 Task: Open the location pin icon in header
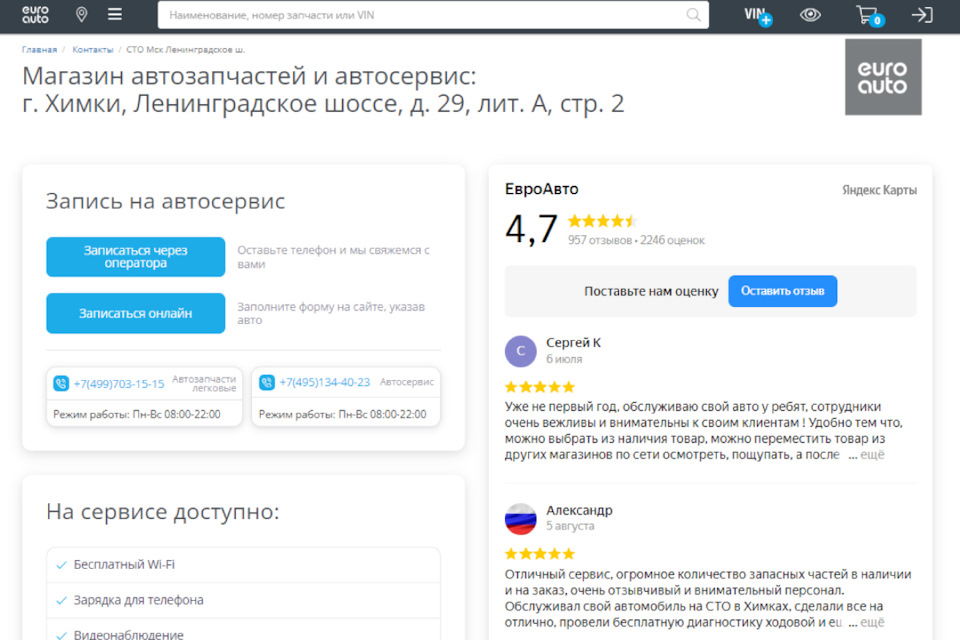pos(81,15)
